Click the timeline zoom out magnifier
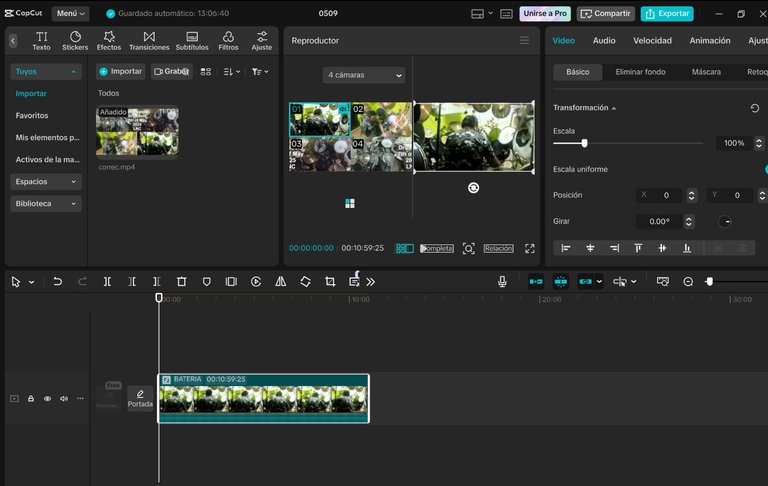 (688, 282)
